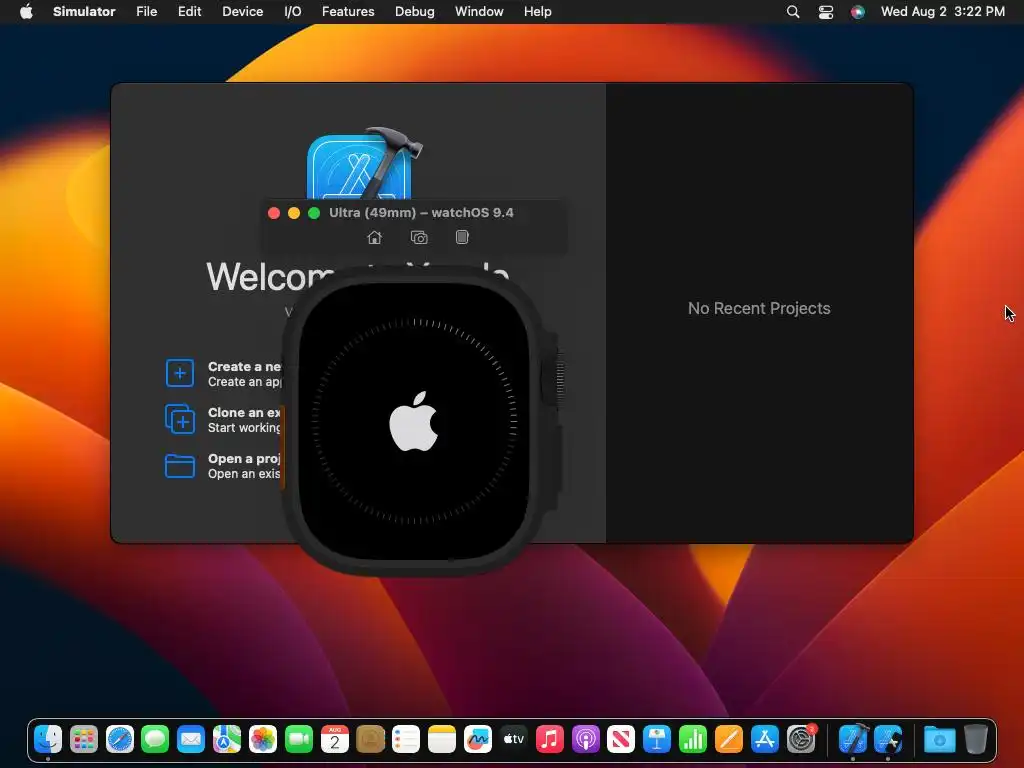Image resolution: width=1024 pixels, height=768 pixels.
Task: Open Spotlight search in menu bar
Action: click(793, 12)
